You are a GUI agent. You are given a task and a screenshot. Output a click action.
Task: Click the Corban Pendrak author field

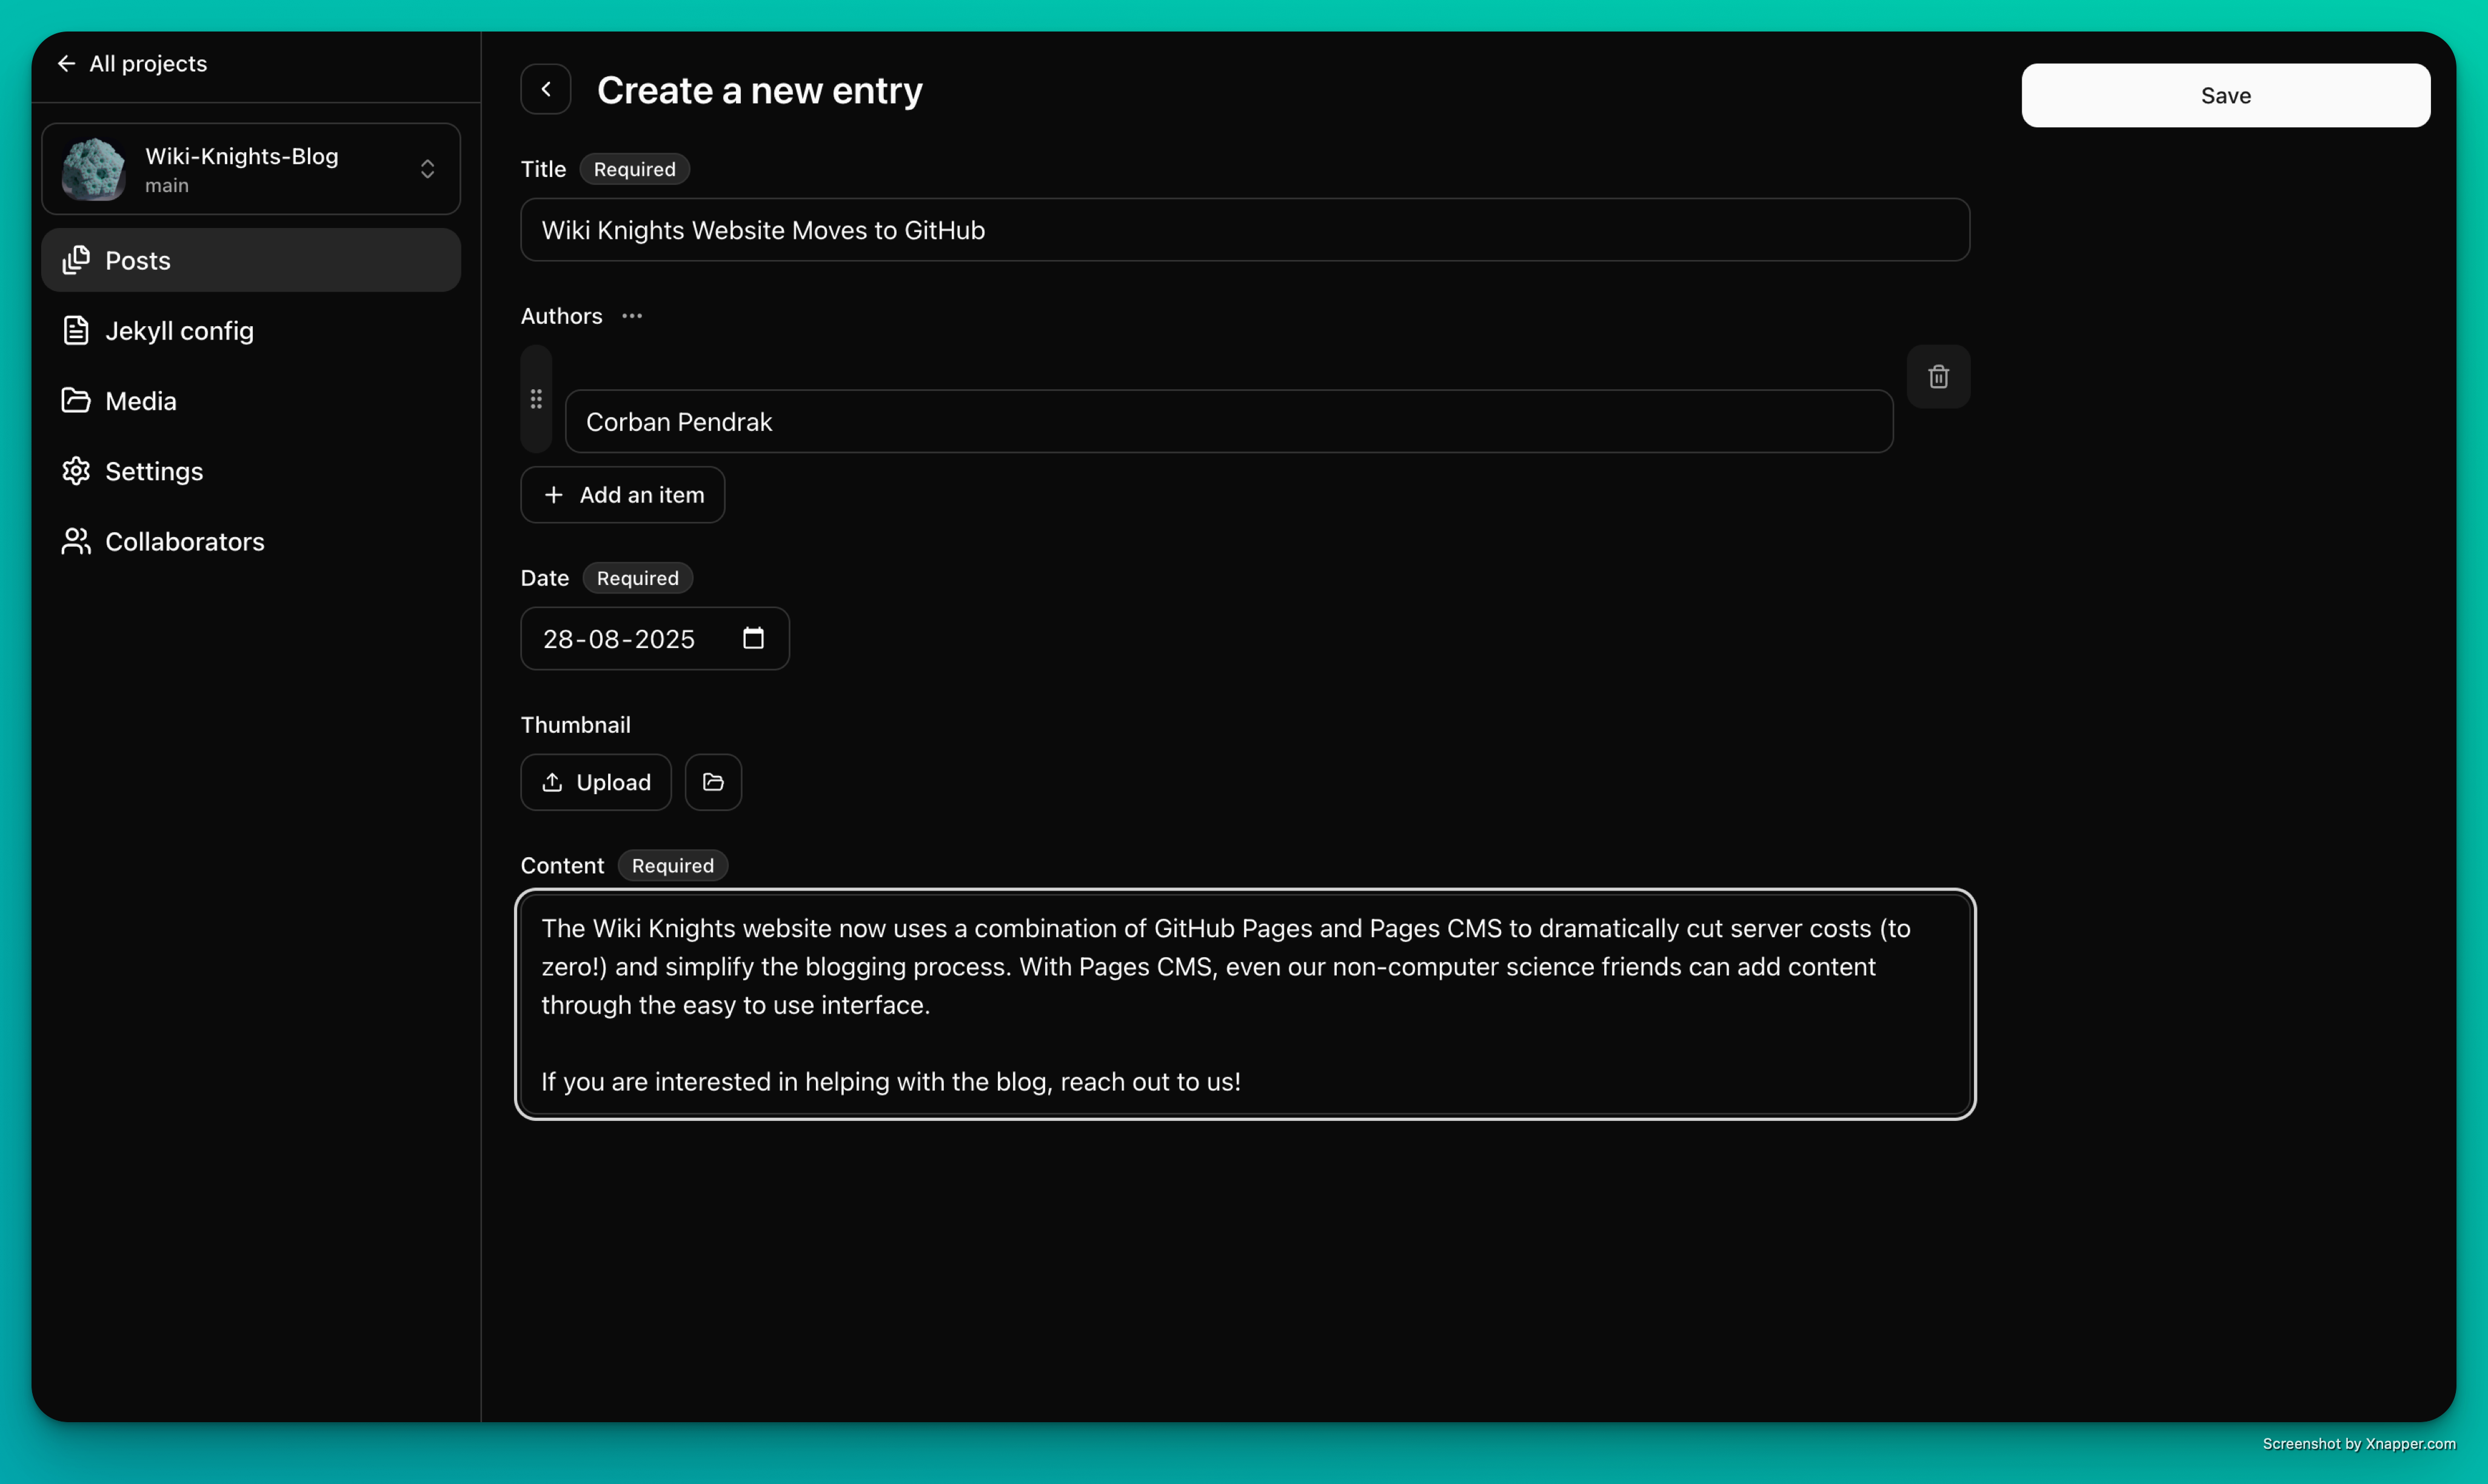coord(1228,422)
